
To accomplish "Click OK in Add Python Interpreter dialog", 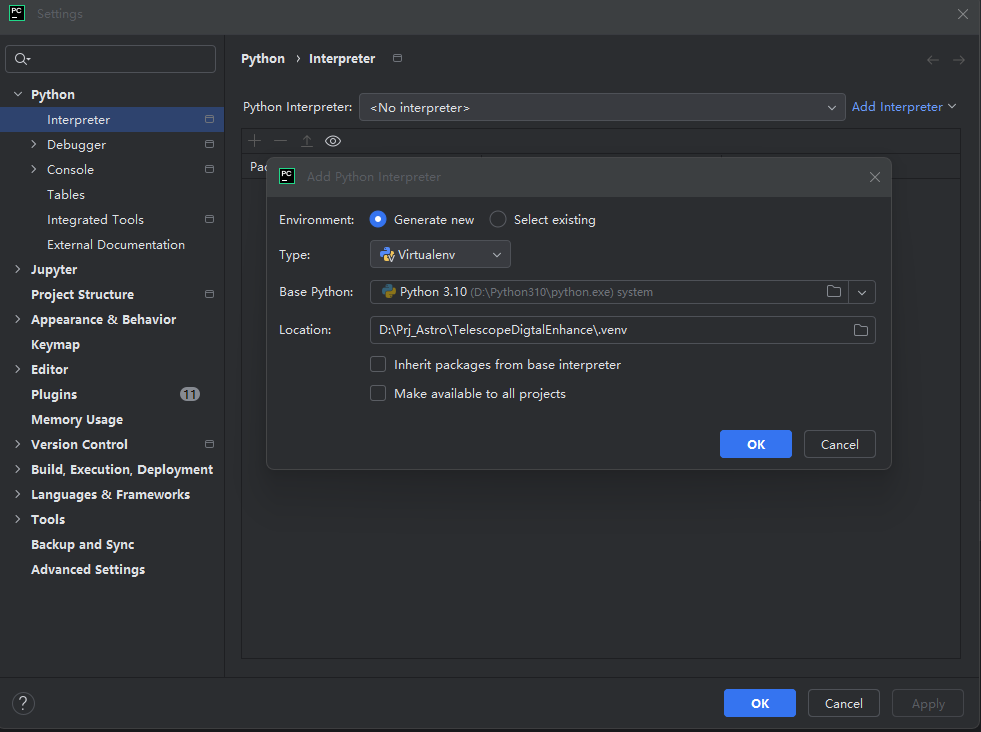I will click(756, 444).
